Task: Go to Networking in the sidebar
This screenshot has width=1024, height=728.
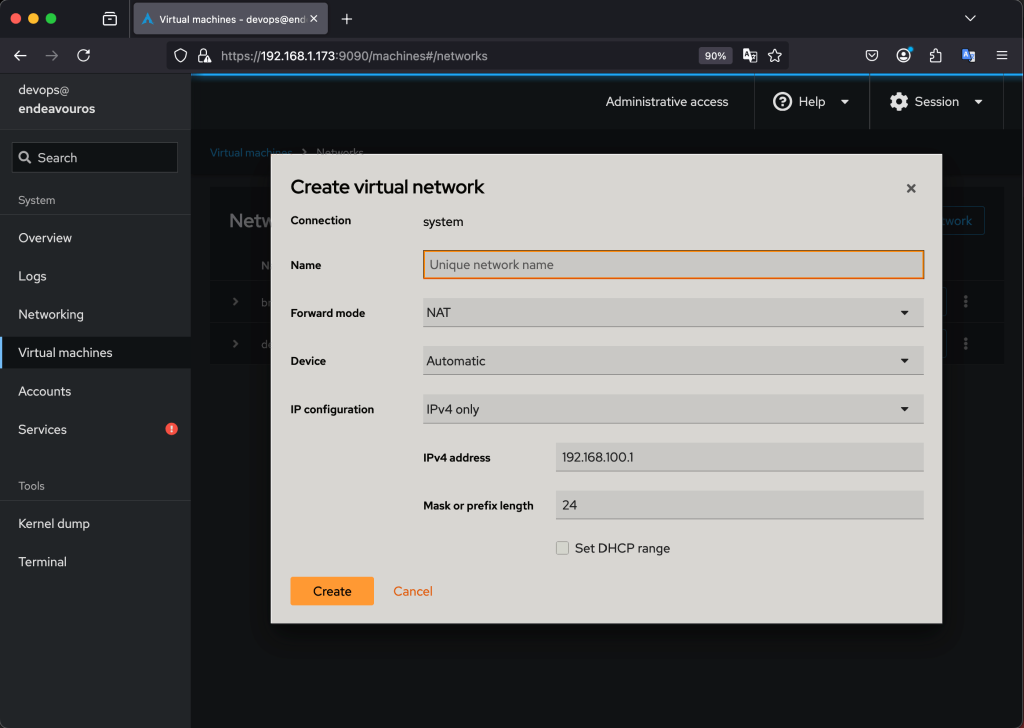Action: click(51, 314)
